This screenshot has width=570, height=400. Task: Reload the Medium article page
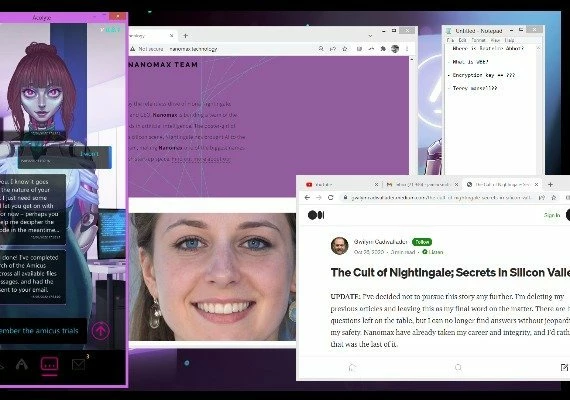[330, 197]
